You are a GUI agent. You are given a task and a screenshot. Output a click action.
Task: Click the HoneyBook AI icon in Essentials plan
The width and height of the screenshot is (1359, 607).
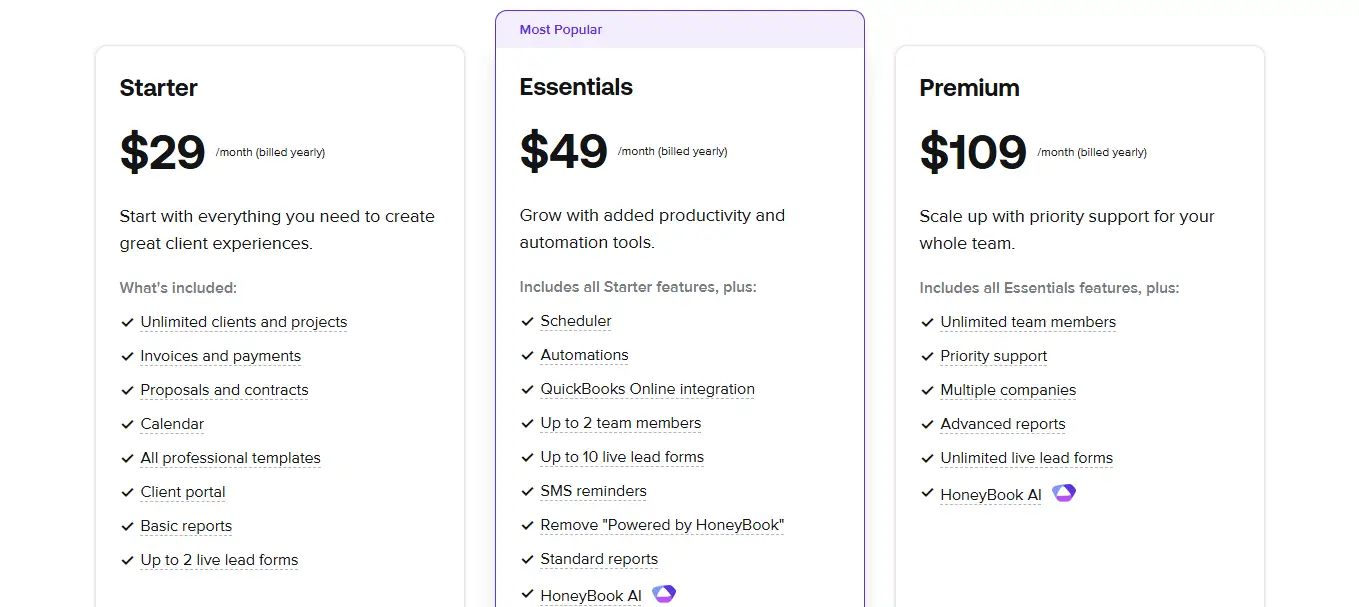click(664, 594)
